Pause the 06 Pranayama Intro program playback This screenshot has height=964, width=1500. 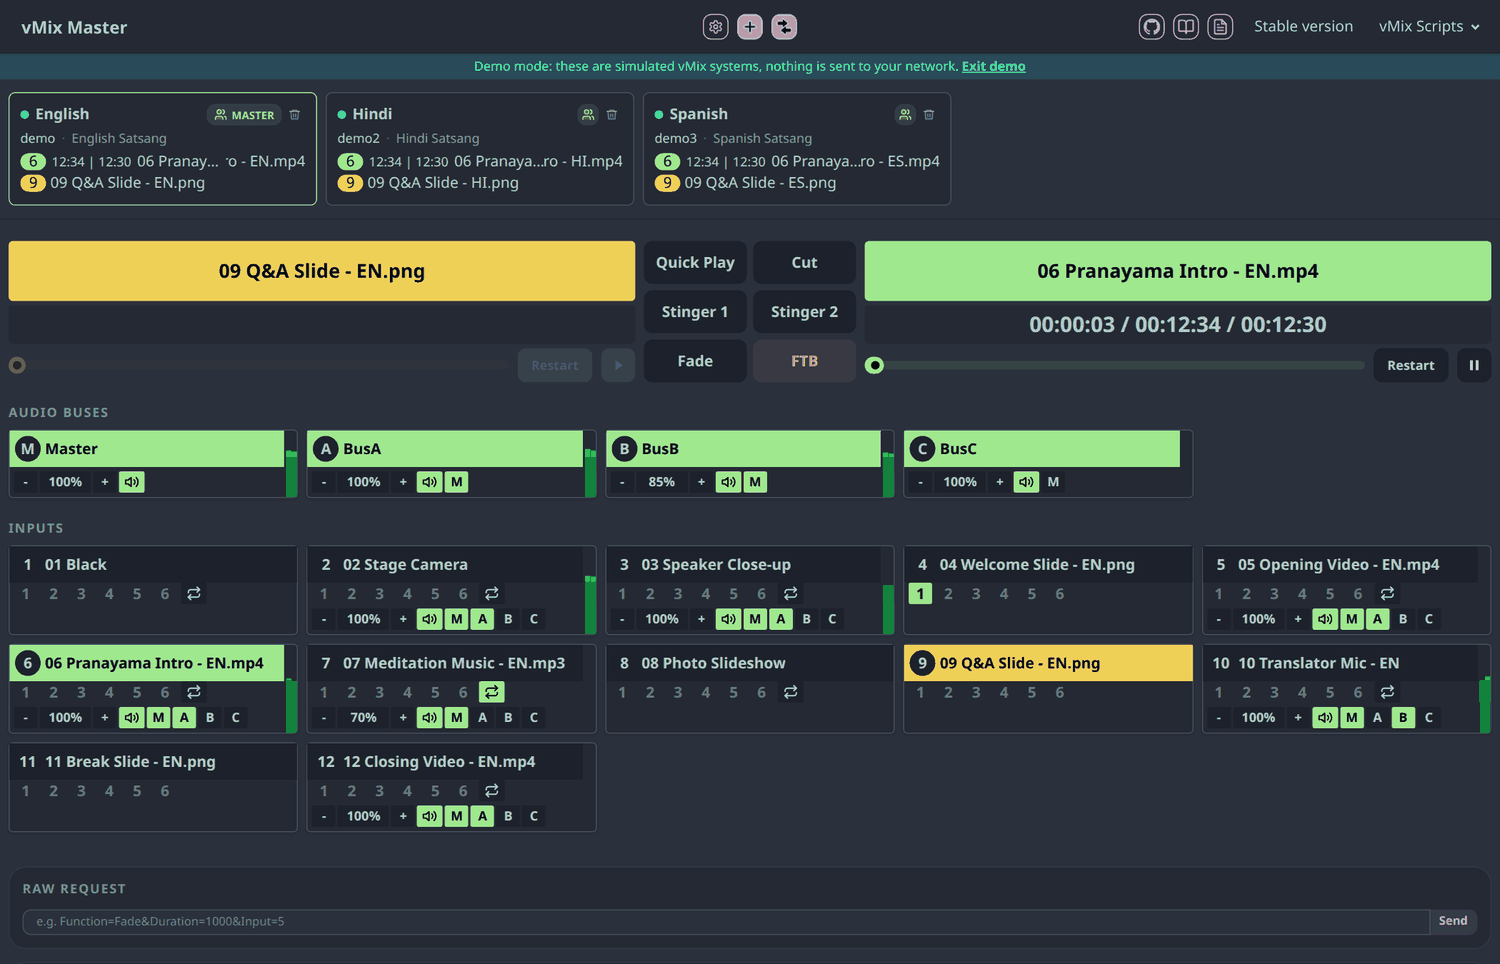click(x=1474, y=365)
